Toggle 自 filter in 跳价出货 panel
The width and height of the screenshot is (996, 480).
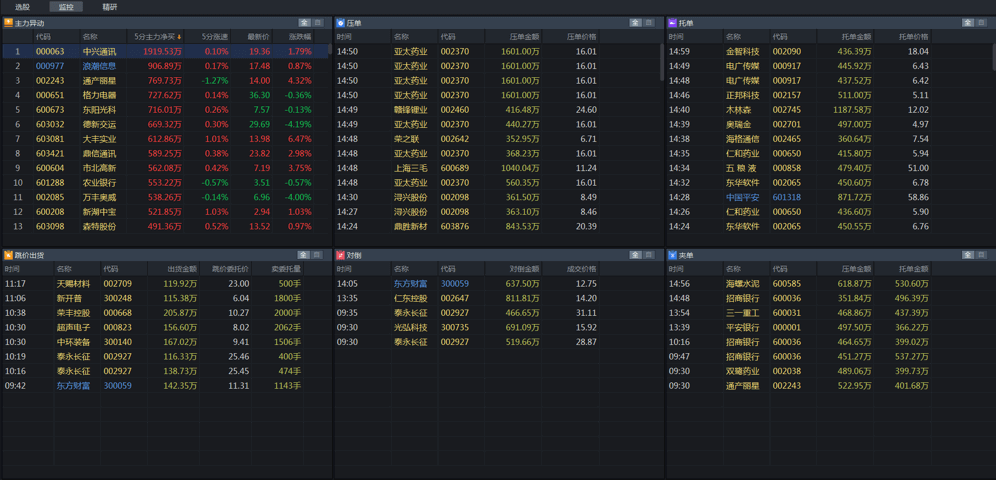point(316,255)
